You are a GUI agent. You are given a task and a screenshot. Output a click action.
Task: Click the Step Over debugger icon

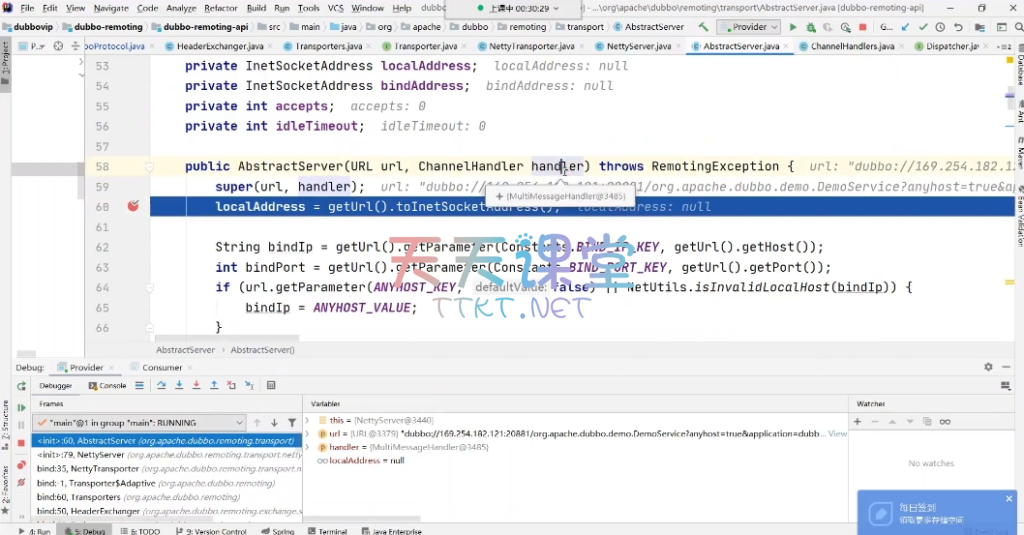(161, 385)
